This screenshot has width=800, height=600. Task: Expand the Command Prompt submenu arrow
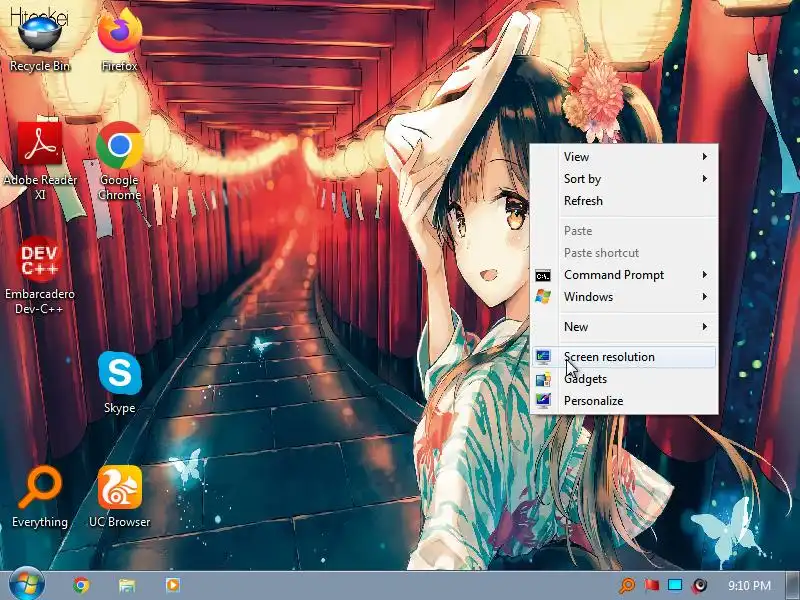pos(705,274)
